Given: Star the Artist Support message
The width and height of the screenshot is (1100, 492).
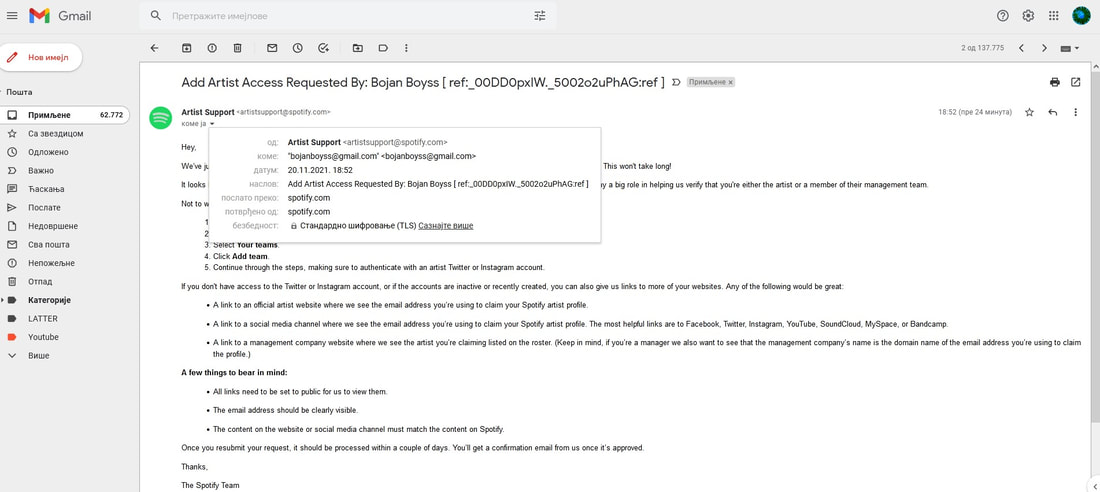Looking at the screenshot, I should click(1029, 112).
